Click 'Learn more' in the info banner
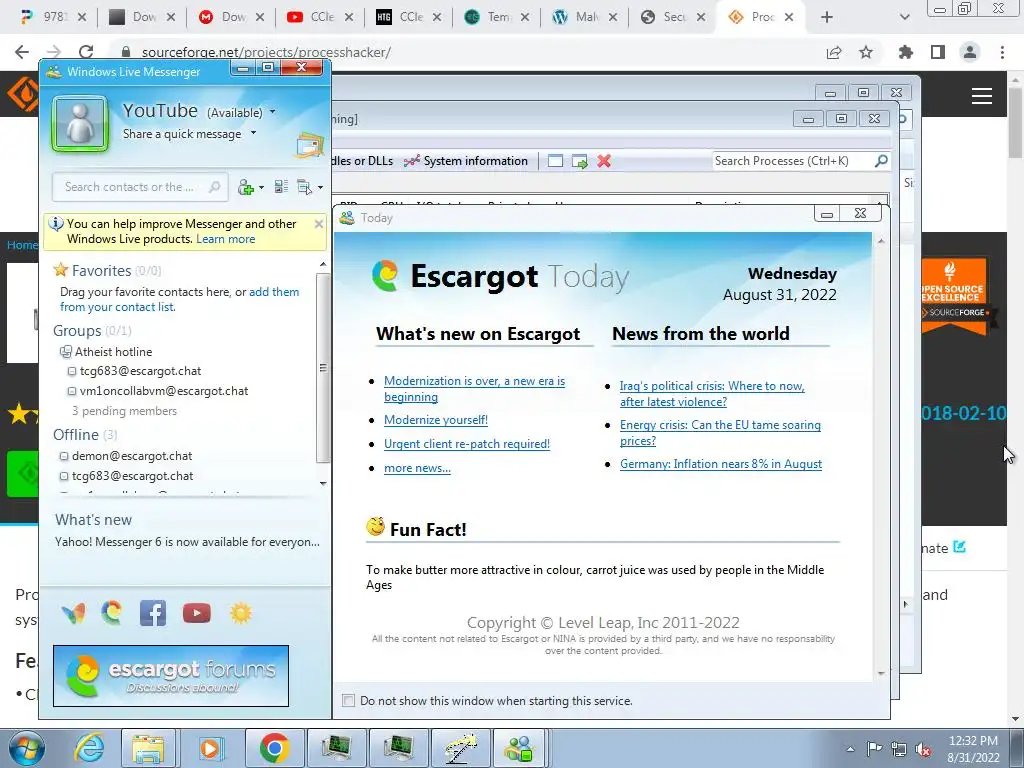 click(x=225, y=239)
